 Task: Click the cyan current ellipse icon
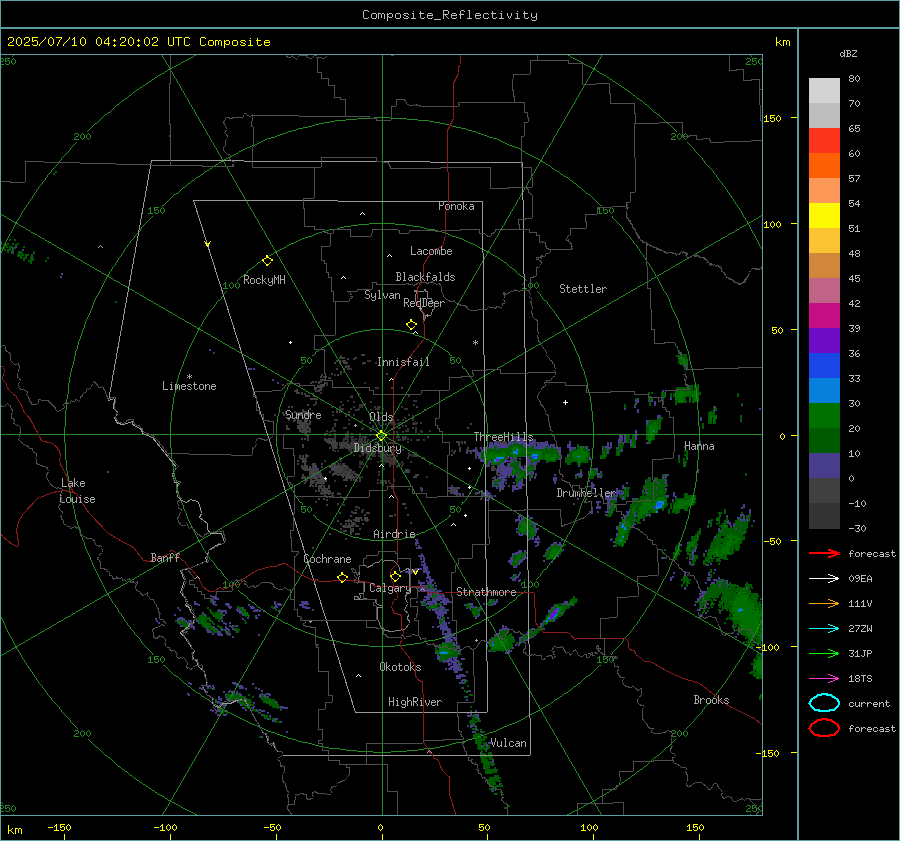pyautogui.click(x=824, y=703)
